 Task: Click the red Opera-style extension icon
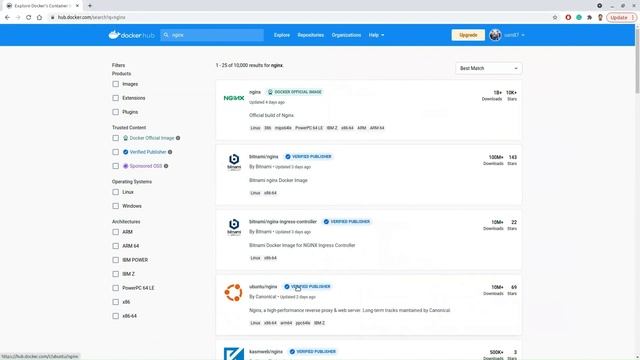click(x=568, y=18)
